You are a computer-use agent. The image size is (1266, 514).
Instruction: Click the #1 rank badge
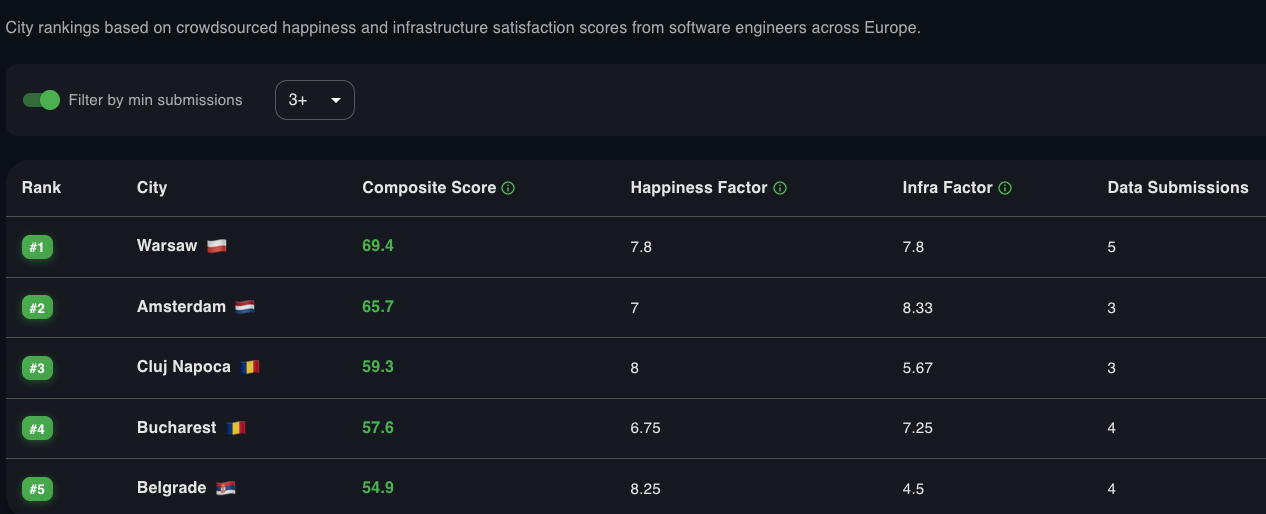point(37,247)
